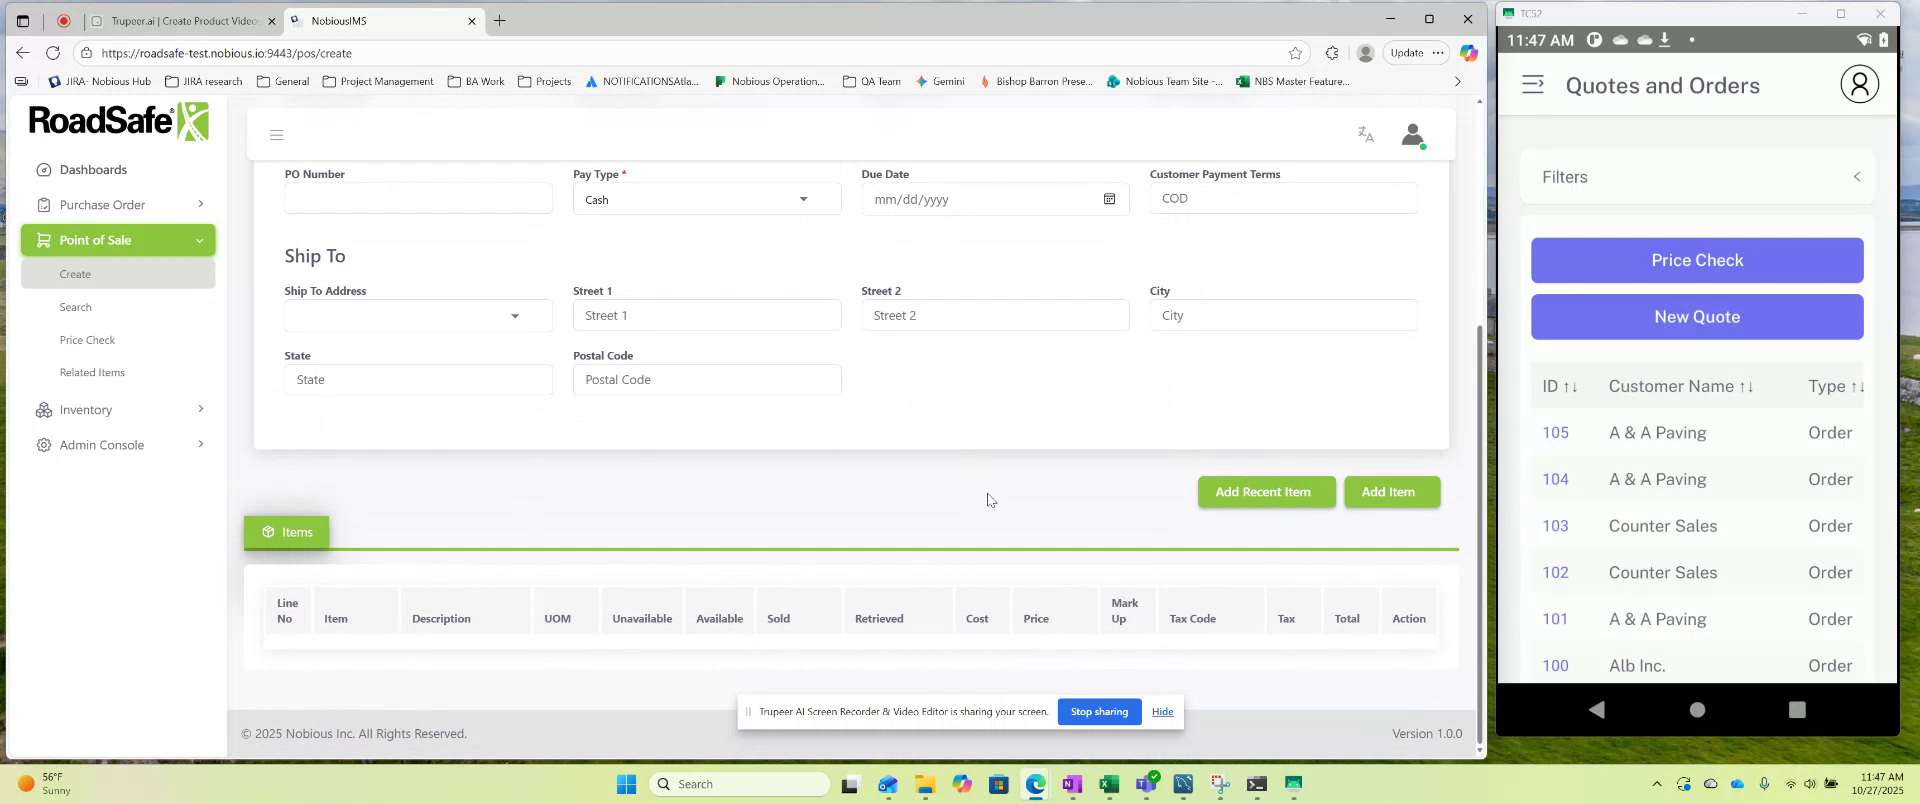Screen dimensions: 1920x804
Task: Open the weather widget on taskbar
Action: (45, 784)
